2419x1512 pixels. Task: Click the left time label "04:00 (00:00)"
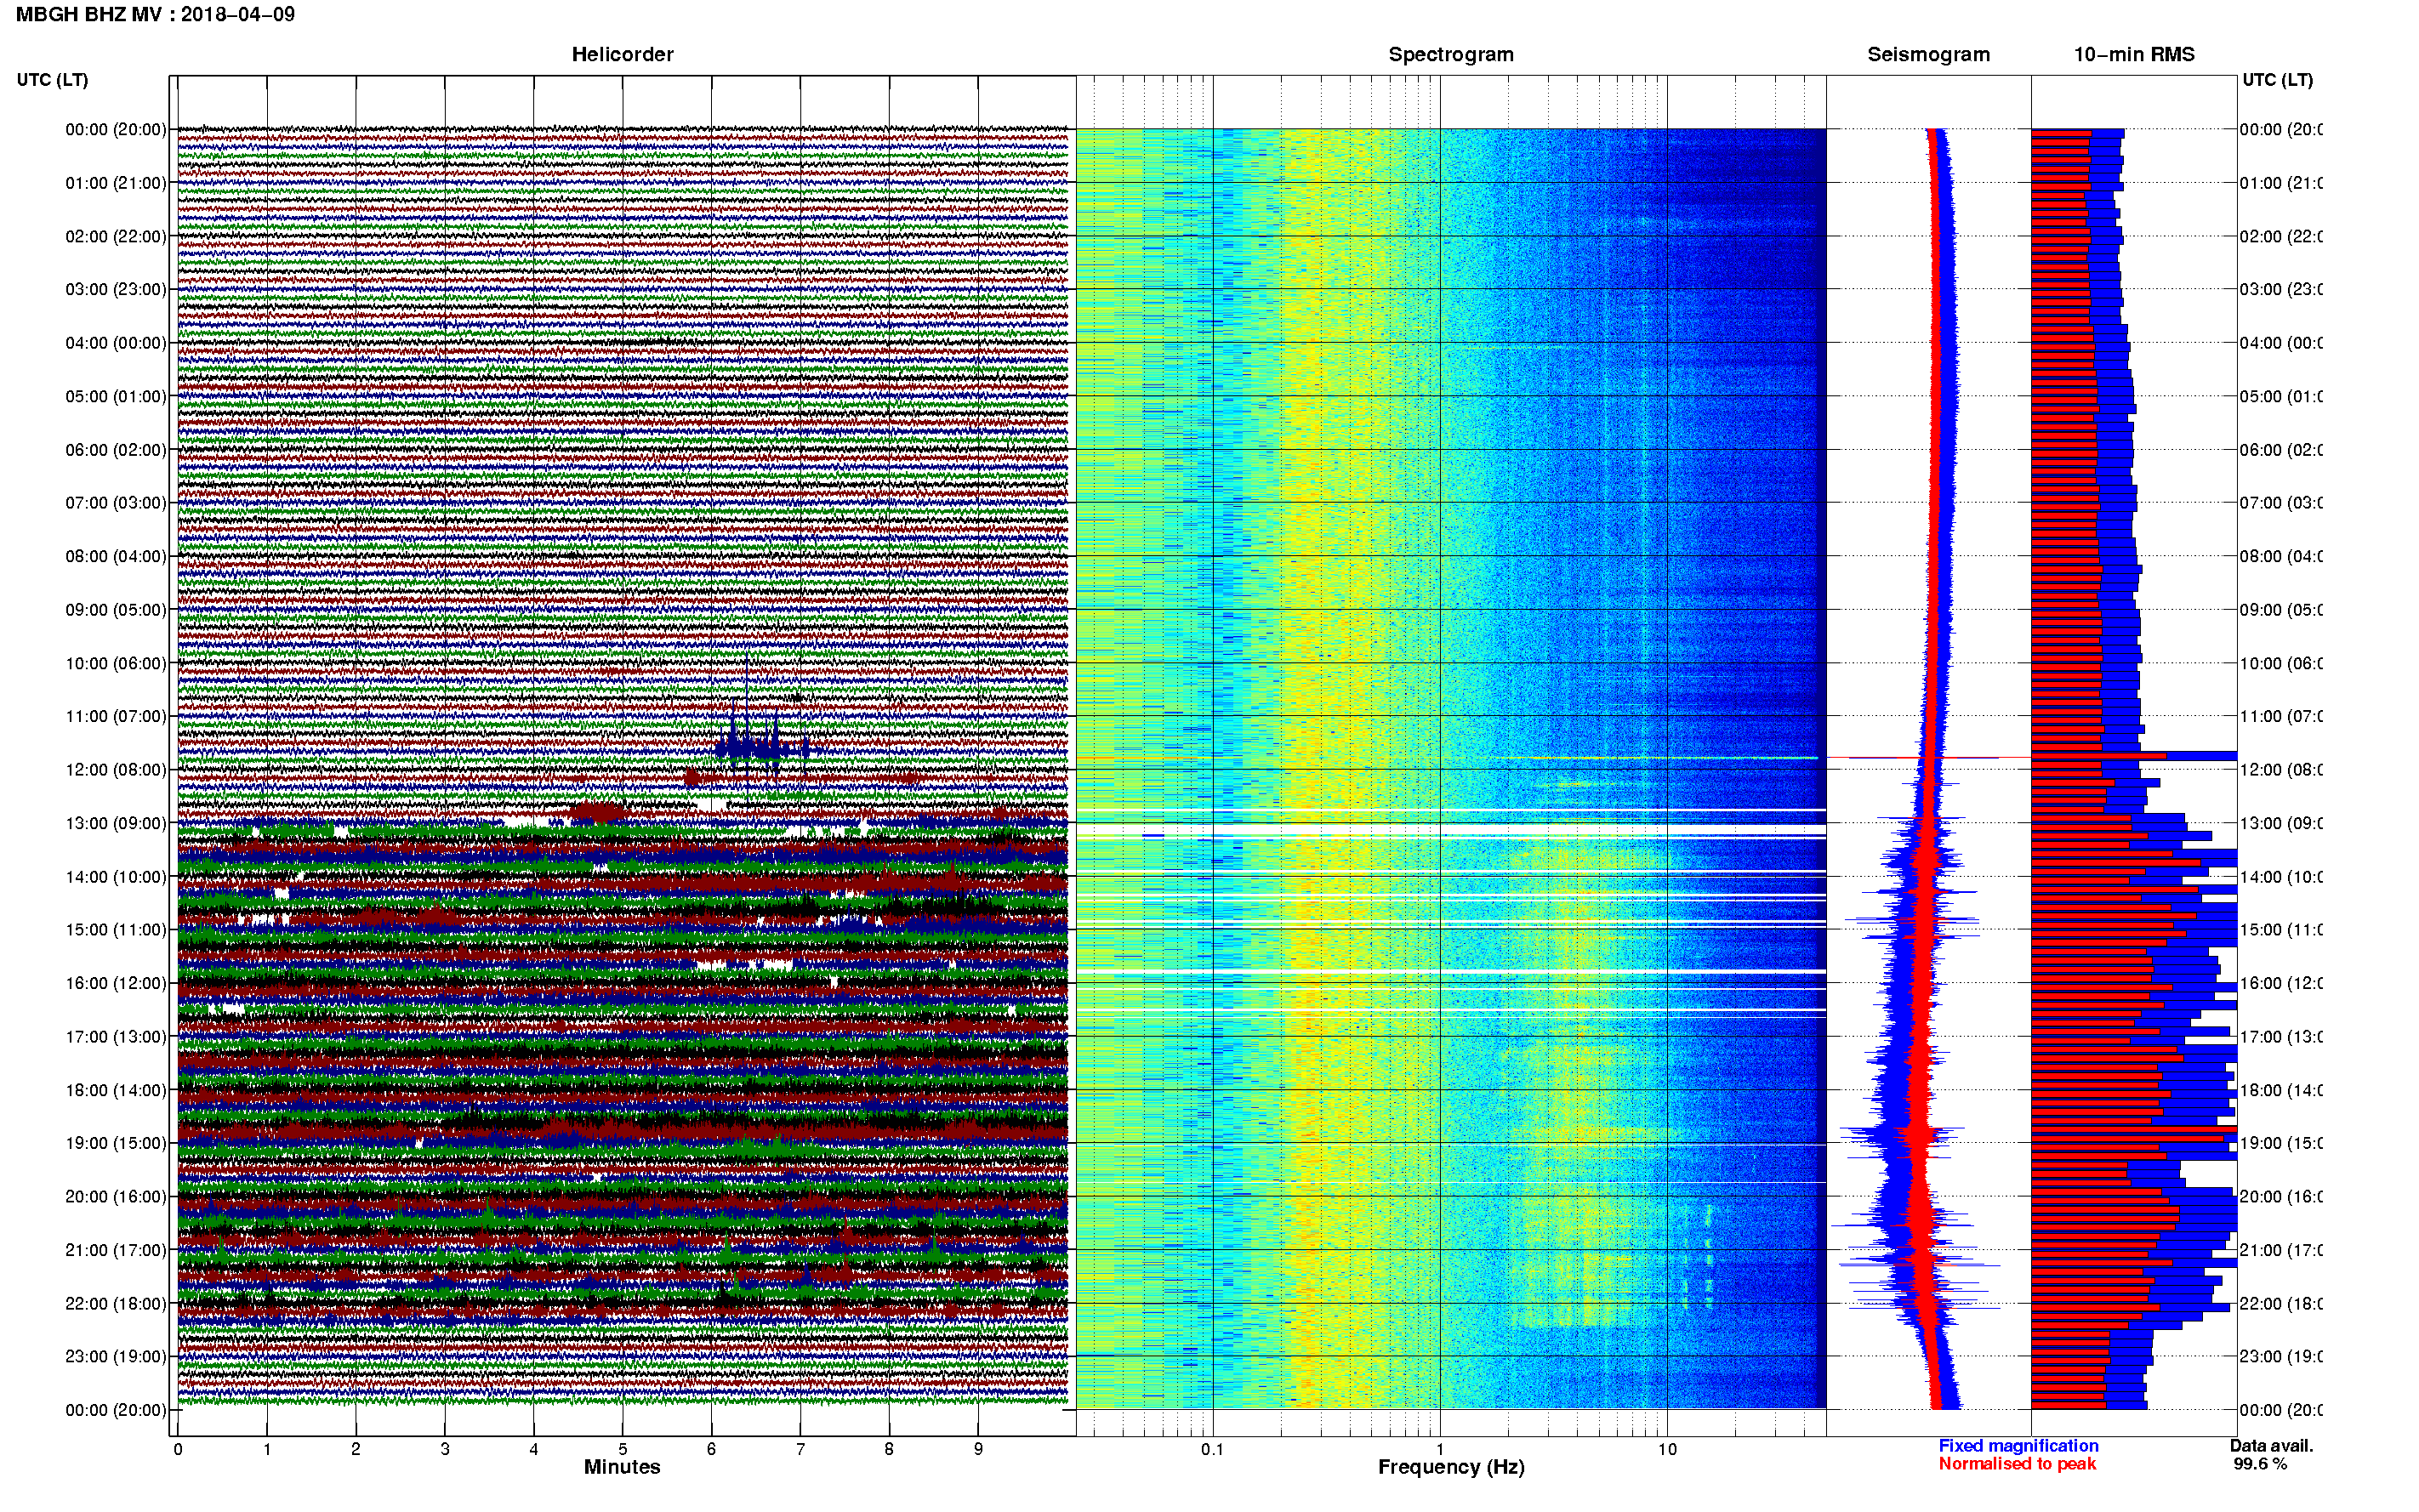click(x=116, y=343)
